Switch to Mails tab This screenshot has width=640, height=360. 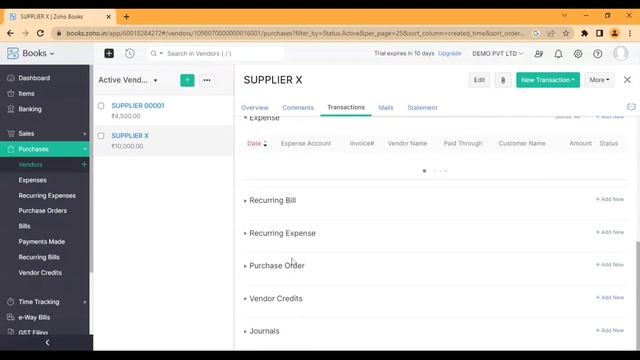pyautogui.click(x=386, y=108)
